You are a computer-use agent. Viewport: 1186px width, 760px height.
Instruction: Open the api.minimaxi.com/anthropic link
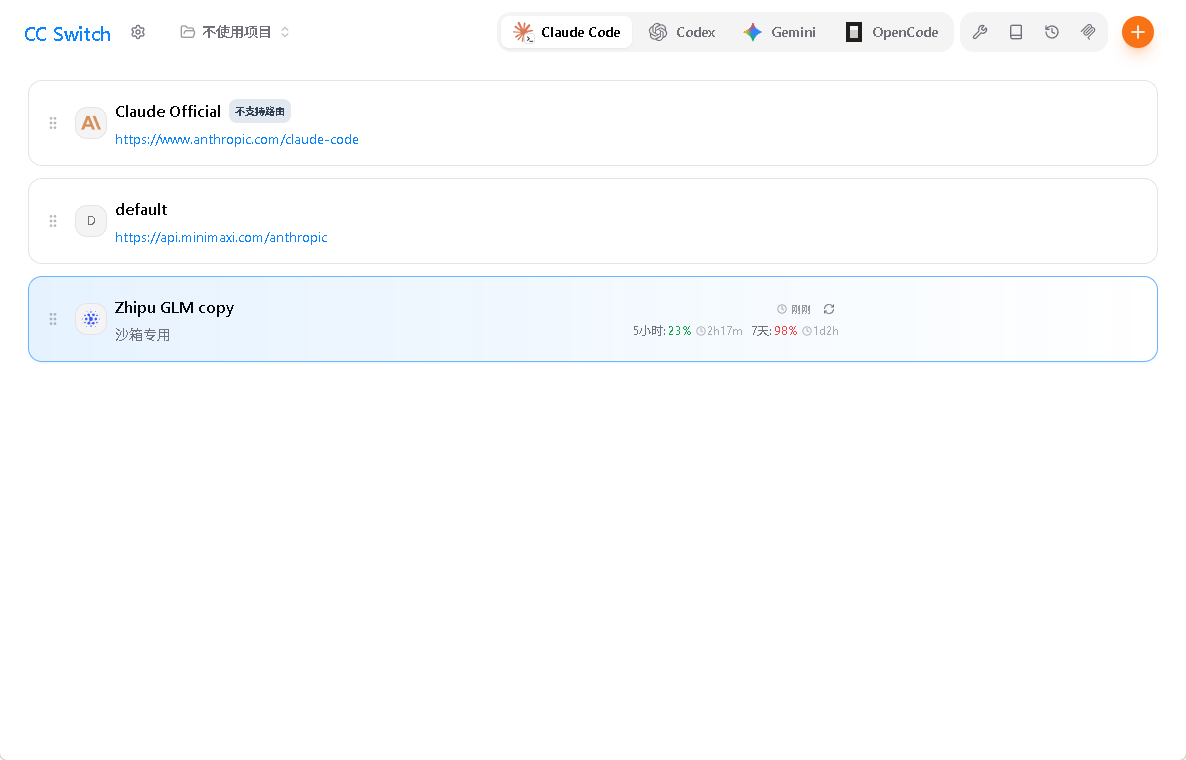click(221, 237)
